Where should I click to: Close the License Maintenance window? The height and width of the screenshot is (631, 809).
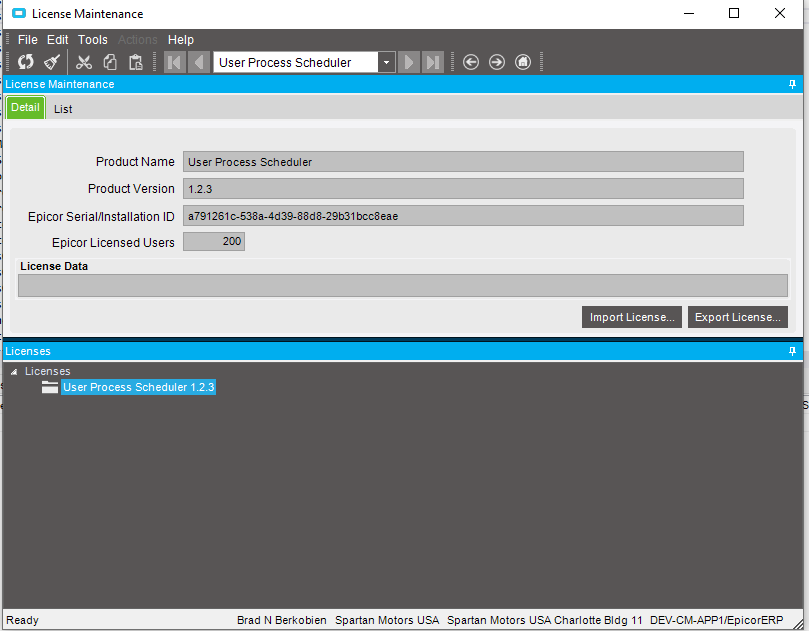(780, 13)
